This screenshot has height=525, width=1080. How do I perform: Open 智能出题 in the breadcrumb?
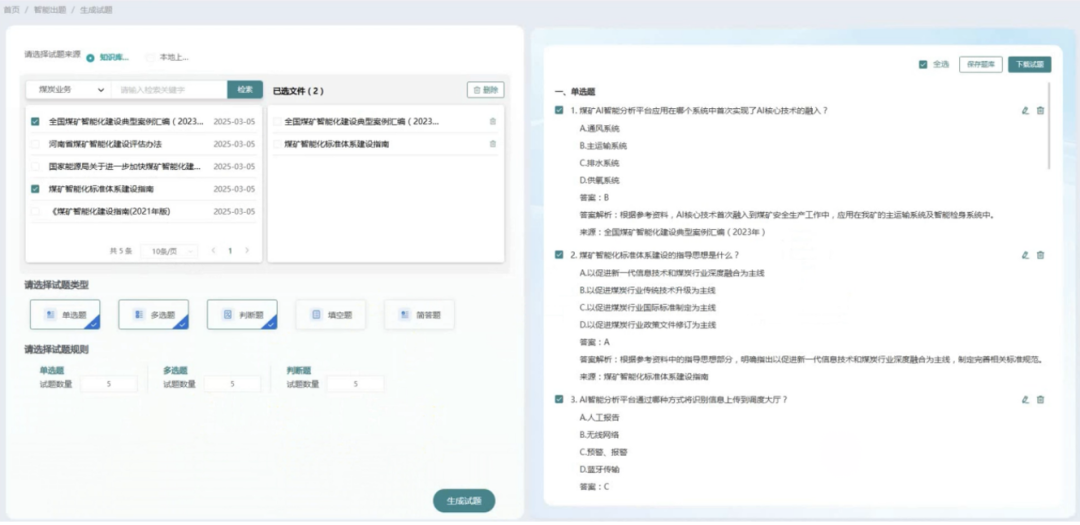coord(50,10)
